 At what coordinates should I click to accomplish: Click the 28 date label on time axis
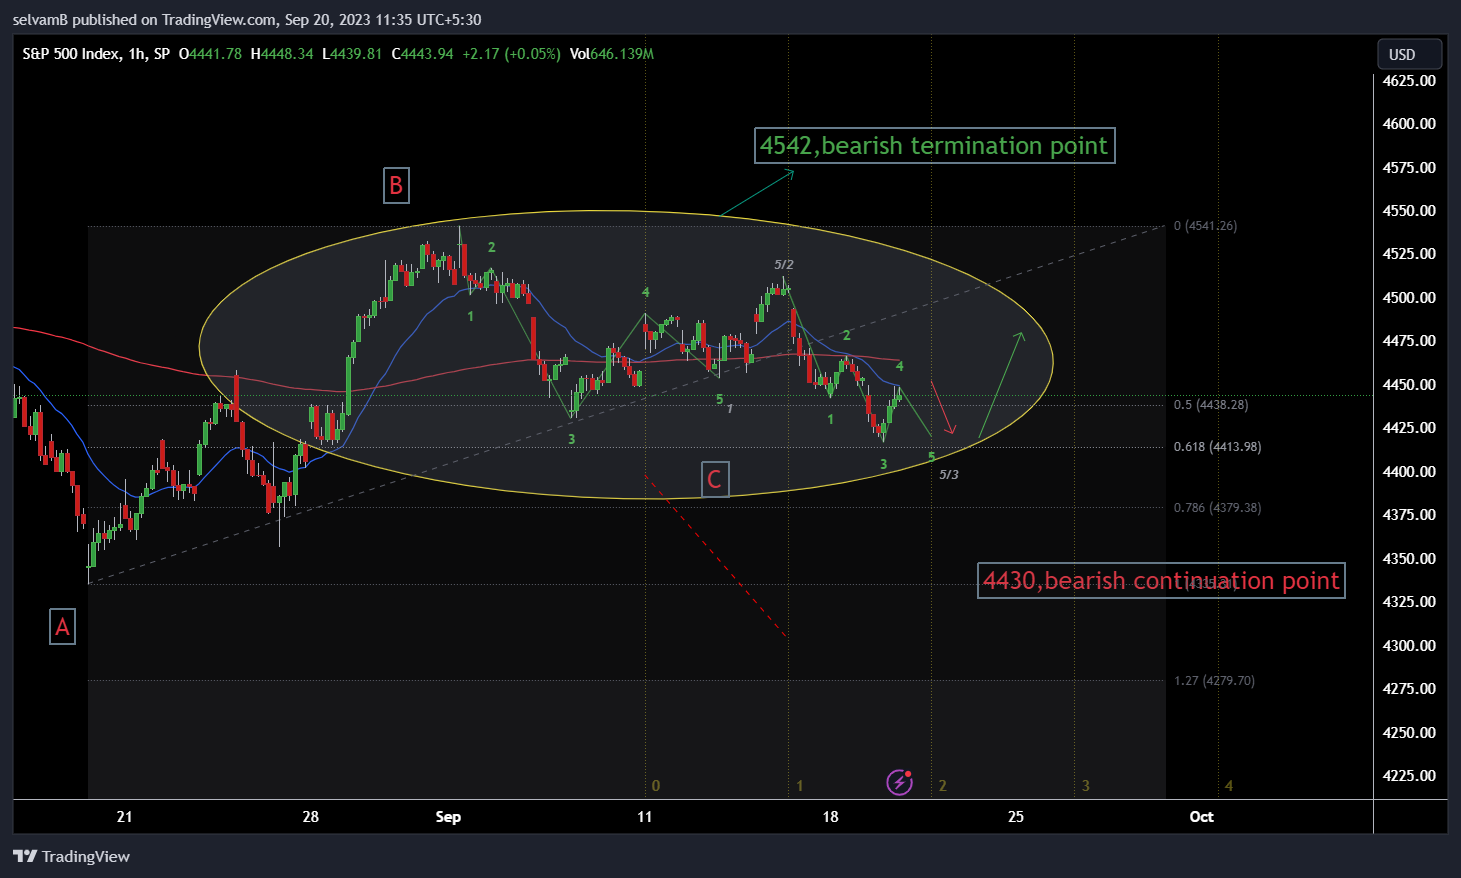tap(311, 817)
